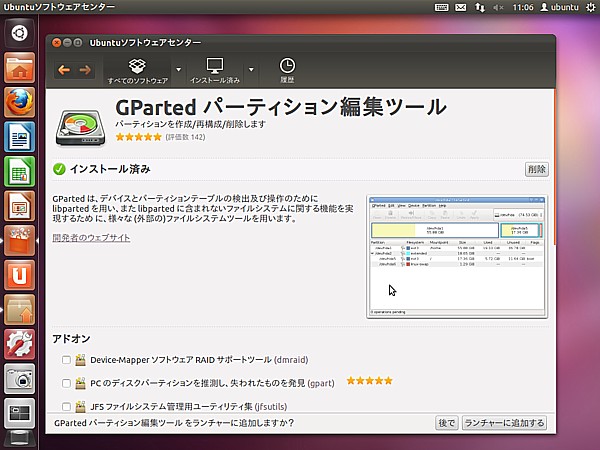The height and width of the screenshot is (450, 600).
Task: Click the five-star rating under GParted title
Action: click(139, 137)
